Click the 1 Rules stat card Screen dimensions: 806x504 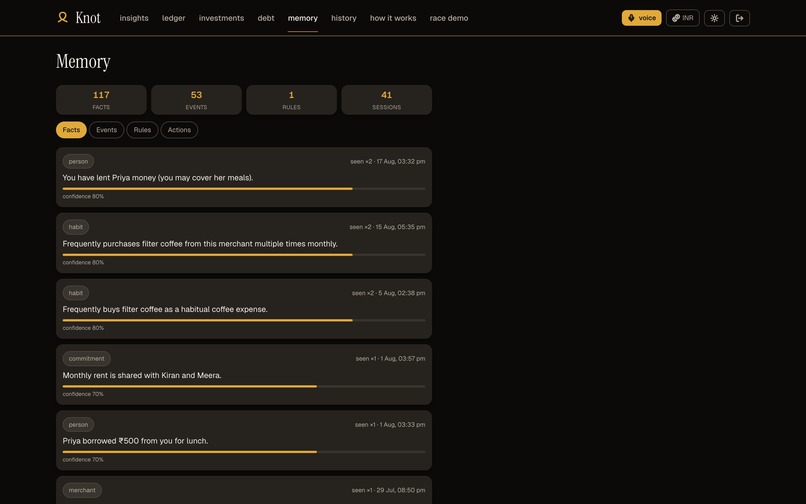(x=291, y=100)
